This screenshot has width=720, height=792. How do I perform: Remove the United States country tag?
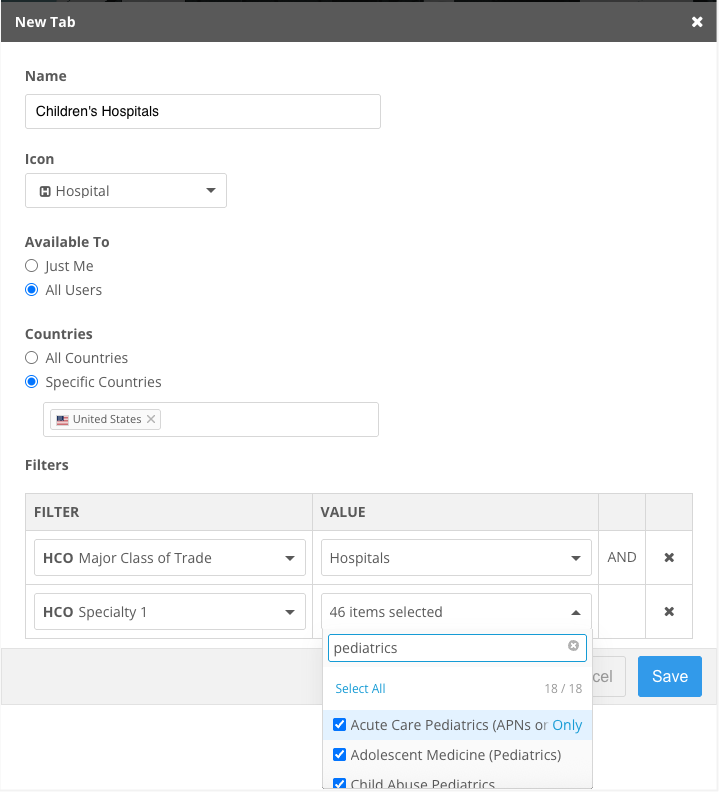[151, 420]
